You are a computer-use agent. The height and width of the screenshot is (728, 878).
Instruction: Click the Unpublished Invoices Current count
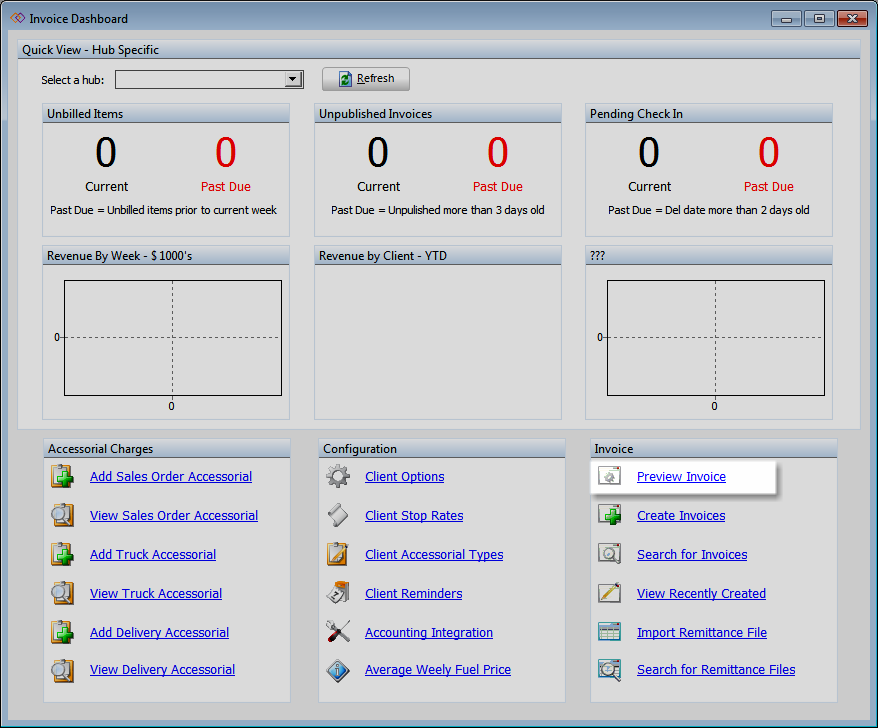[x=378, y=152]
